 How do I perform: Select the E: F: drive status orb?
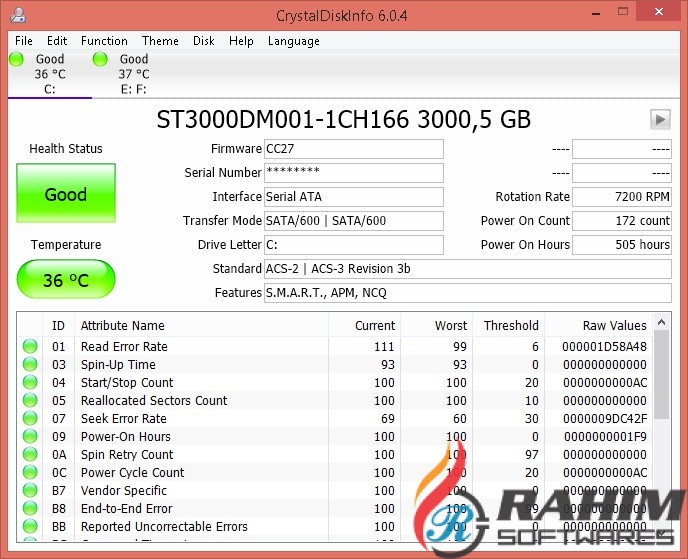[x=100, y=60]
